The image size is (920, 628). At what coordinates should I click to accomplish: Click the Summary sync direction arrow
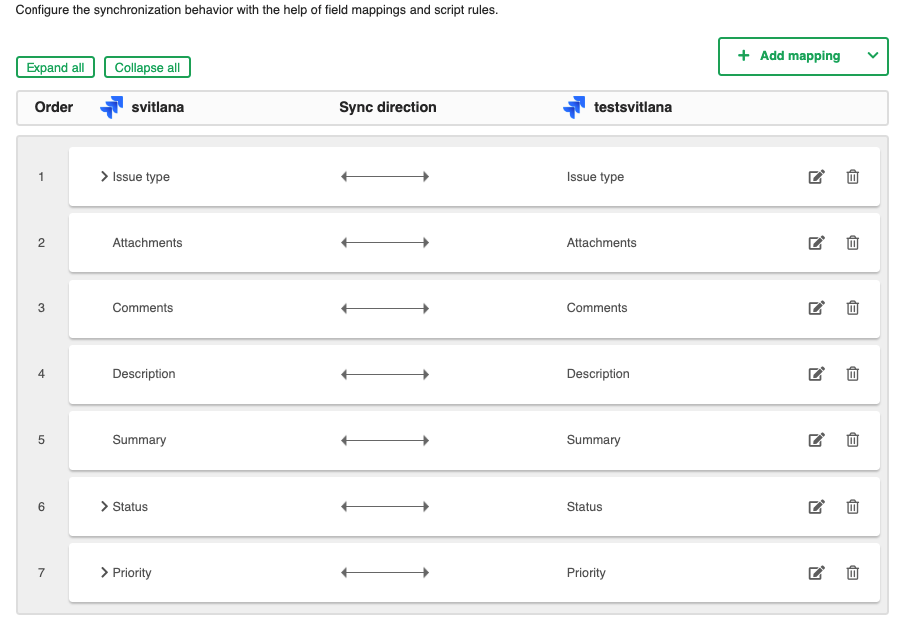[385, 440]
